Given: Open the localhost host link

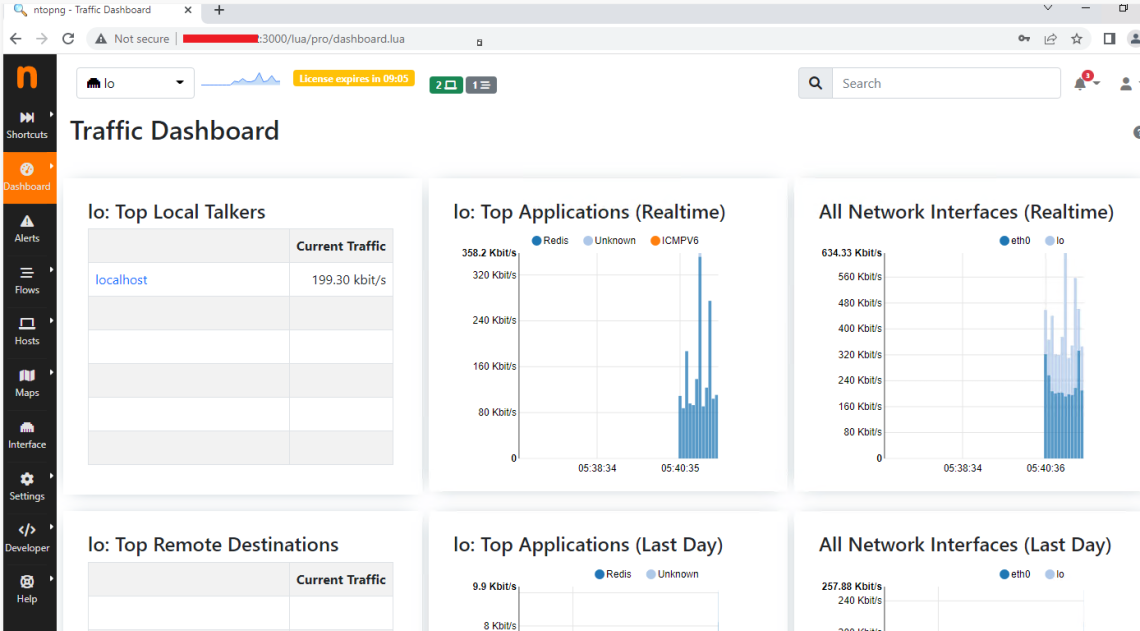Looking at the screenshot, I should point(121,280).
